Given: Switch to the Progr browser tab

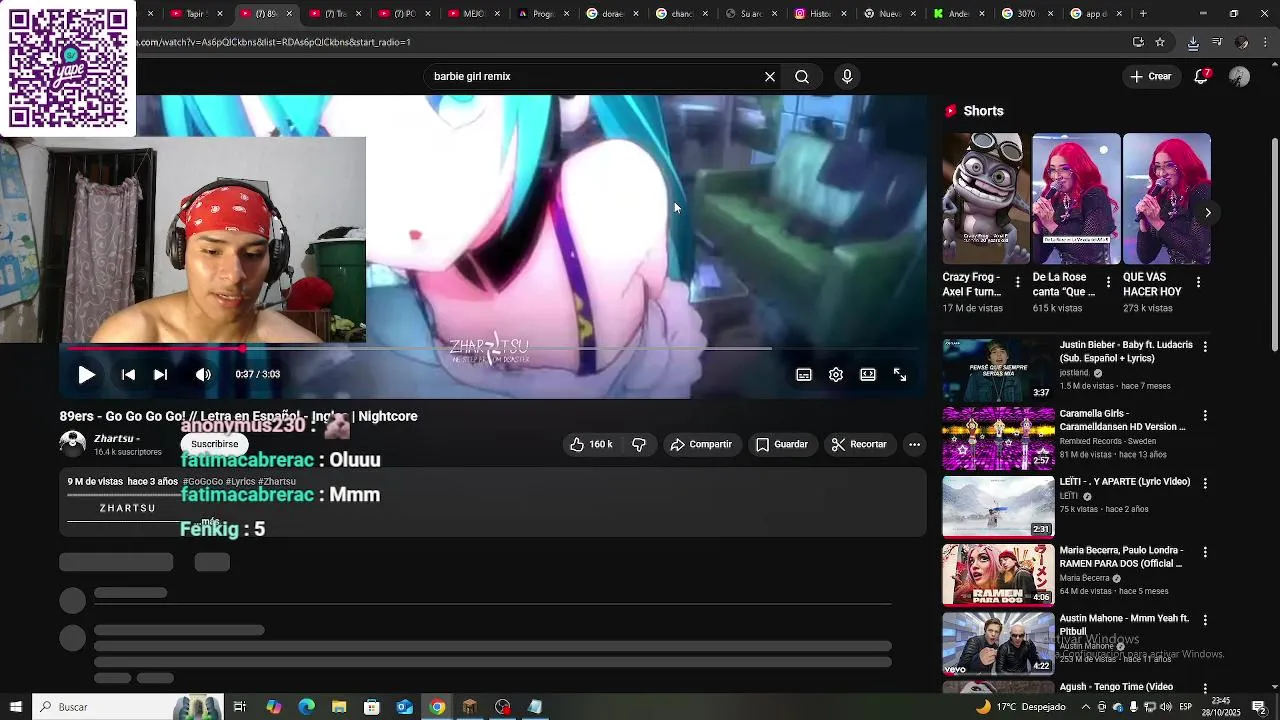Looking at the screenshot, I should 543,14.
